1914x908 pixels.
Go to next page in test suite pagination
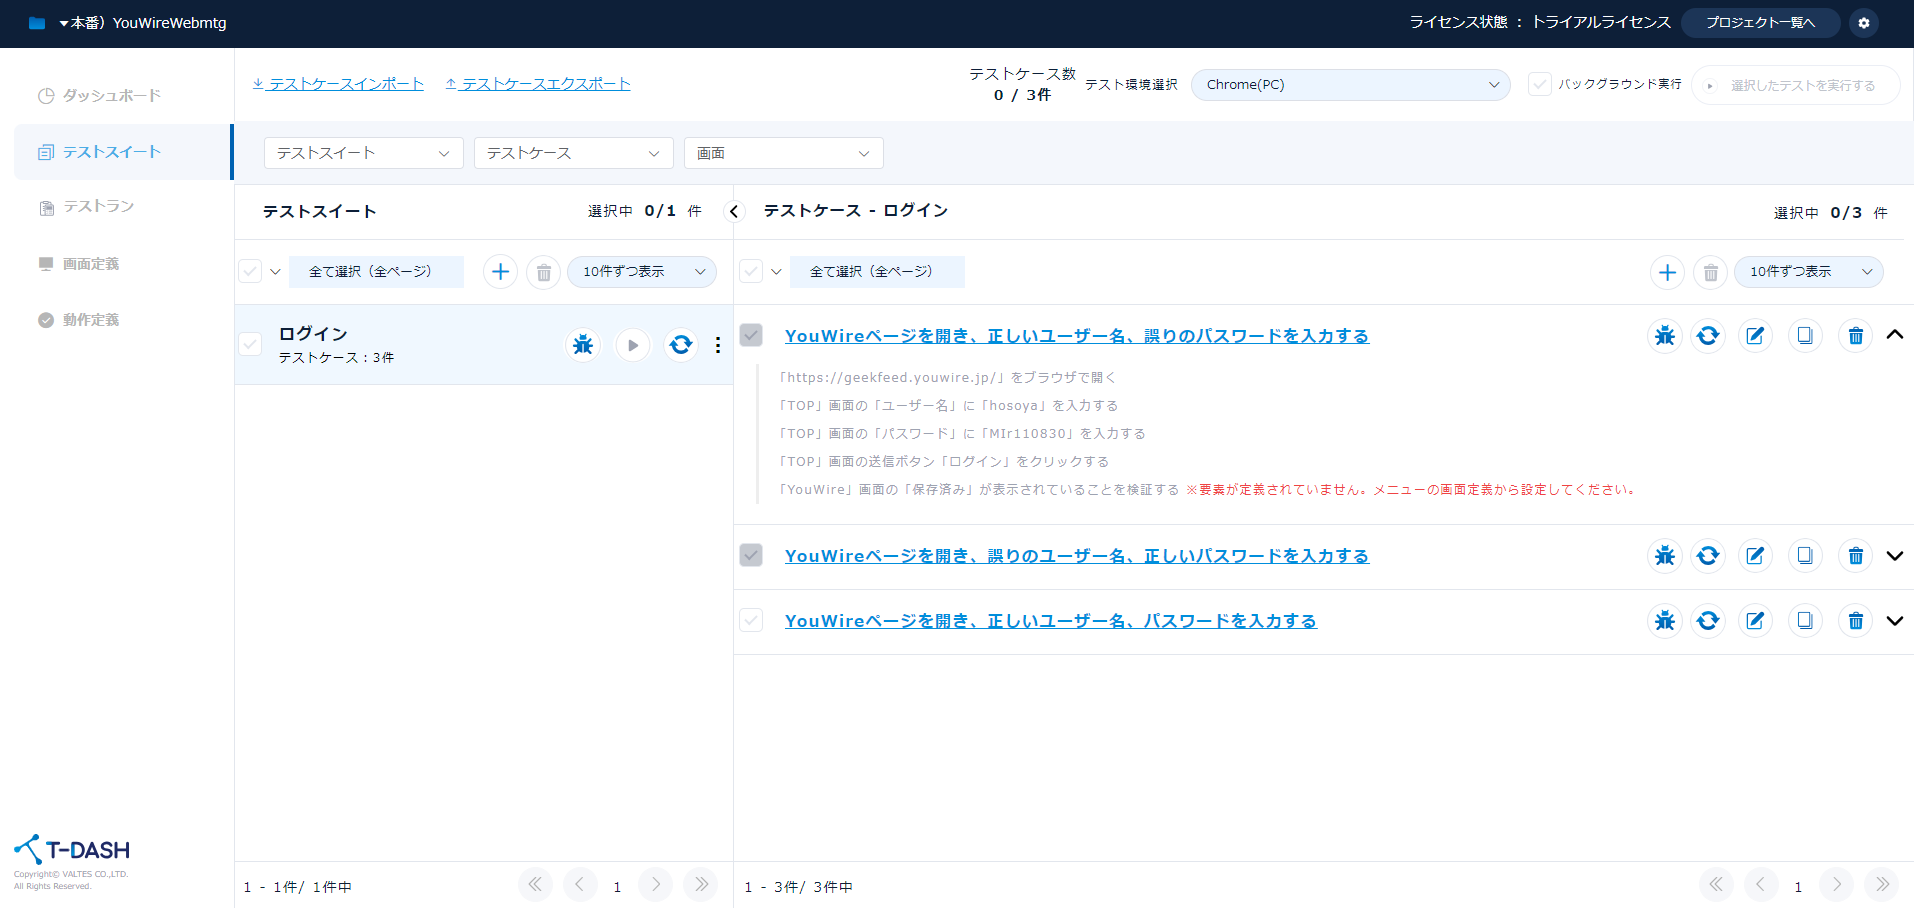tap(656, 885)
